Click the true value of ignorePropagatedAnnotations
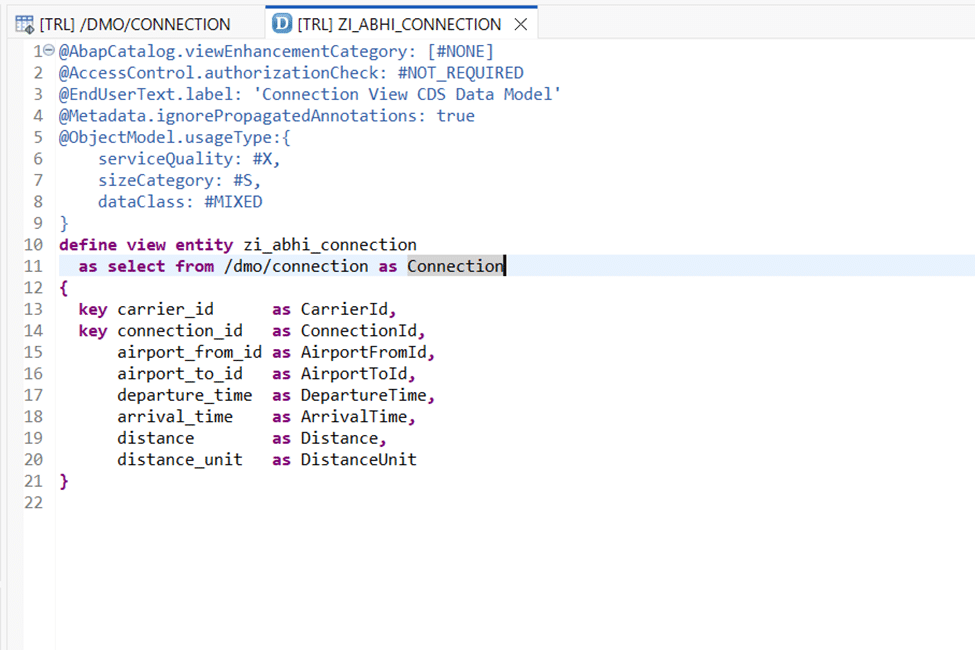 (x=456, y=116)
